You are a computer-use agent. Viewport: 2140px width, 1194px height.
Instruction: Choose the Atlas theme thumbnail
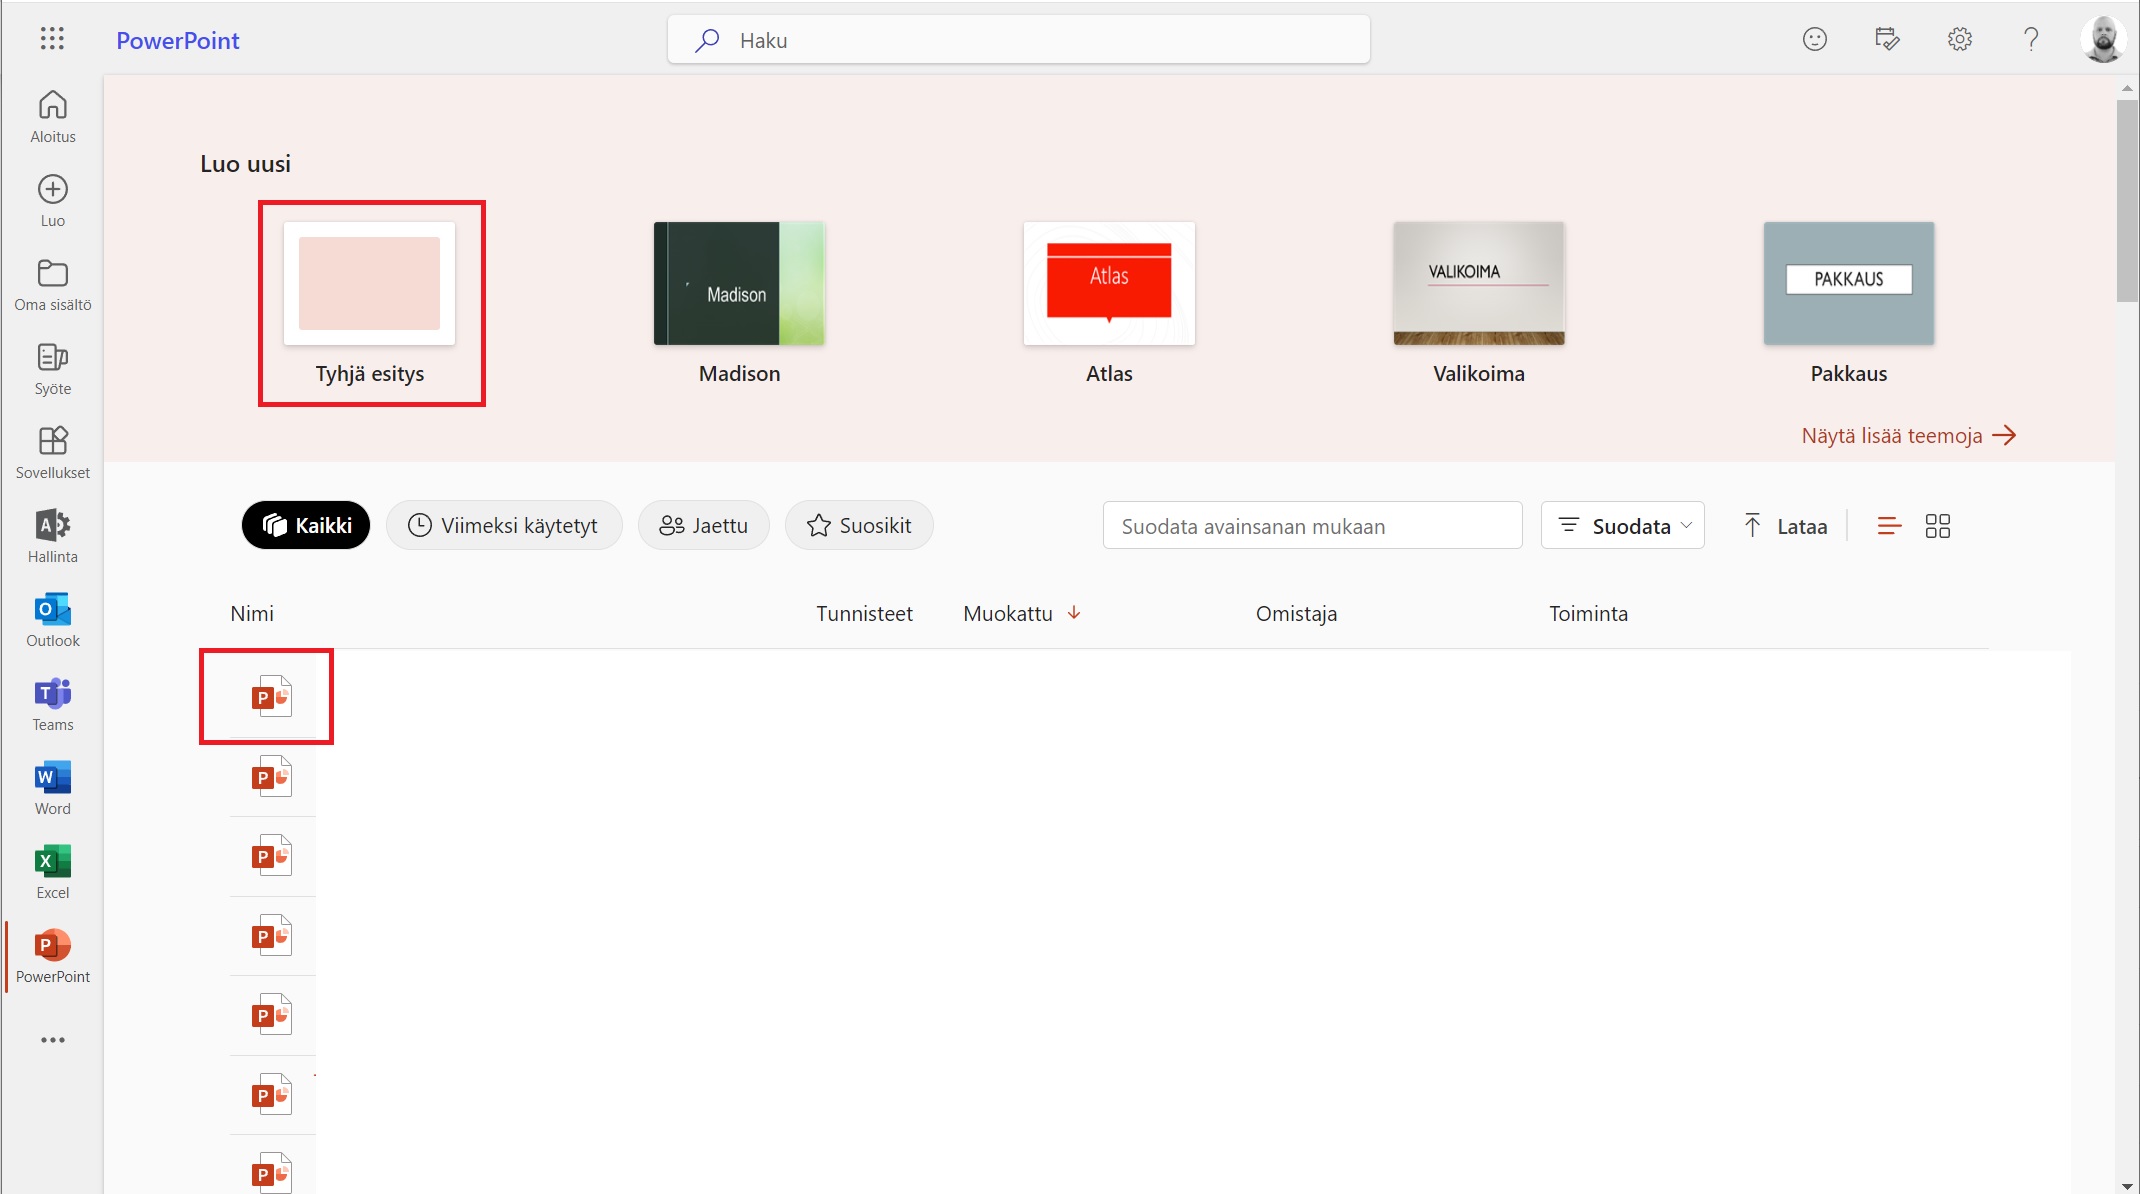coord(1109,283)
